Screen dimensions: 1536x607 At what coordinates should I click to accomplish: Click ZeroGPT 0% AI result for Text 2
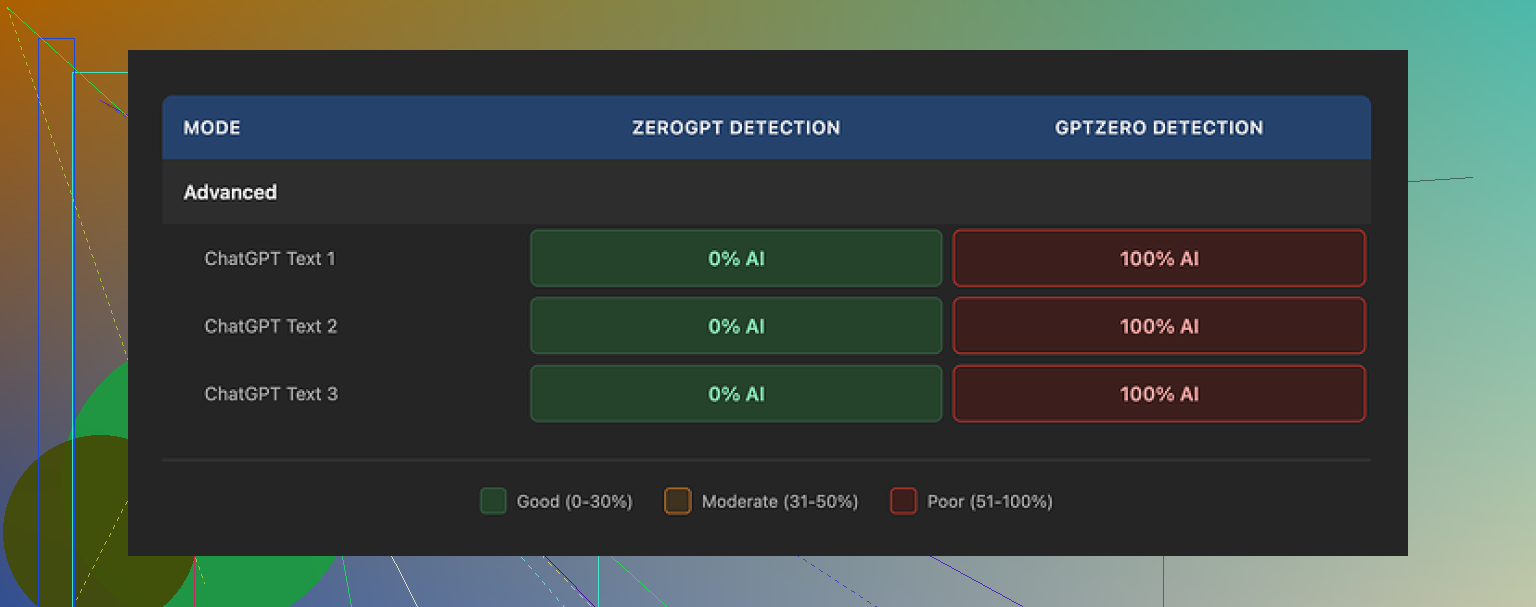pyautogui.click(x=736, y=326)
